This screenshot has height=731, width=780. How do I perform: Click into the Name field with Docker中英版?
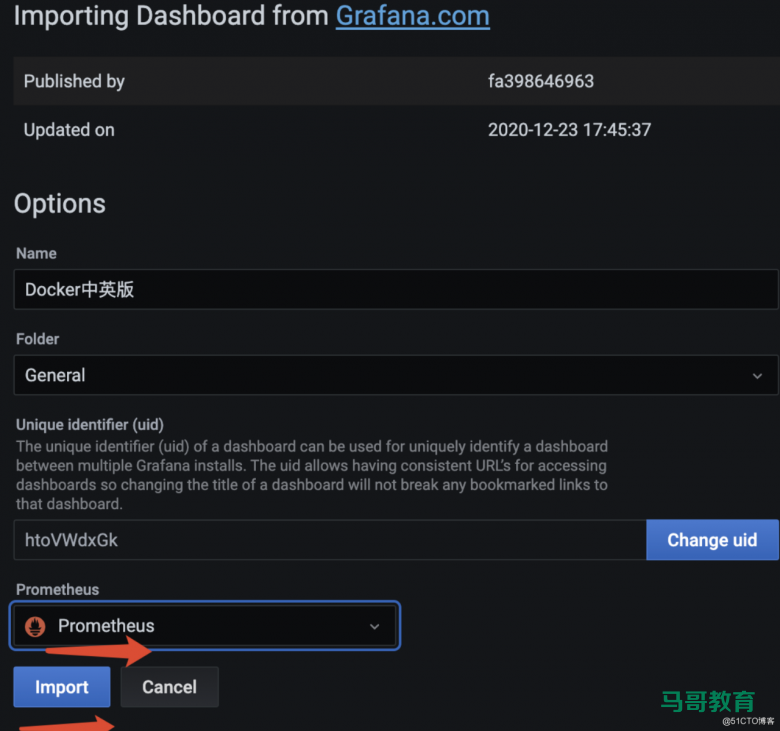(396, 290)
